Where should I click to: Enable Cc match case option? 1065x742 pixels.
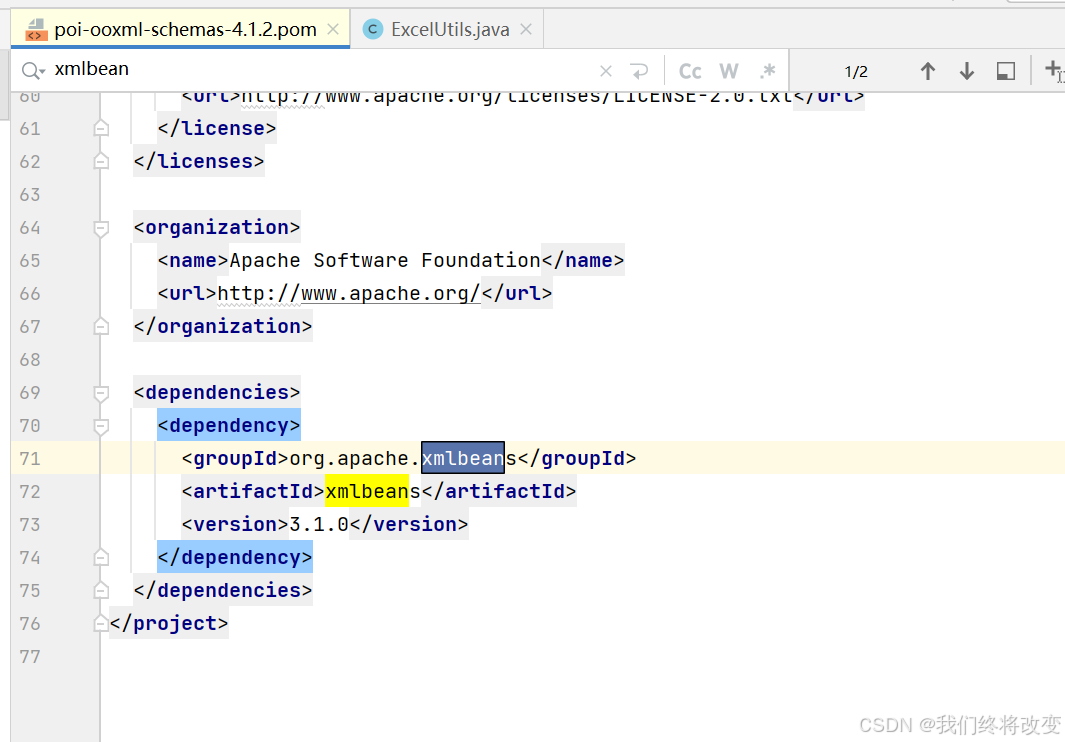690,70
